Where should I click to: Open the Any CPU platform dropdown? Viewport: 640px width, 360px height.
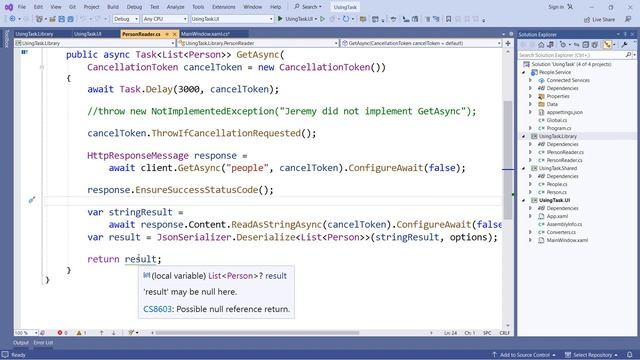tap(165, 19)
